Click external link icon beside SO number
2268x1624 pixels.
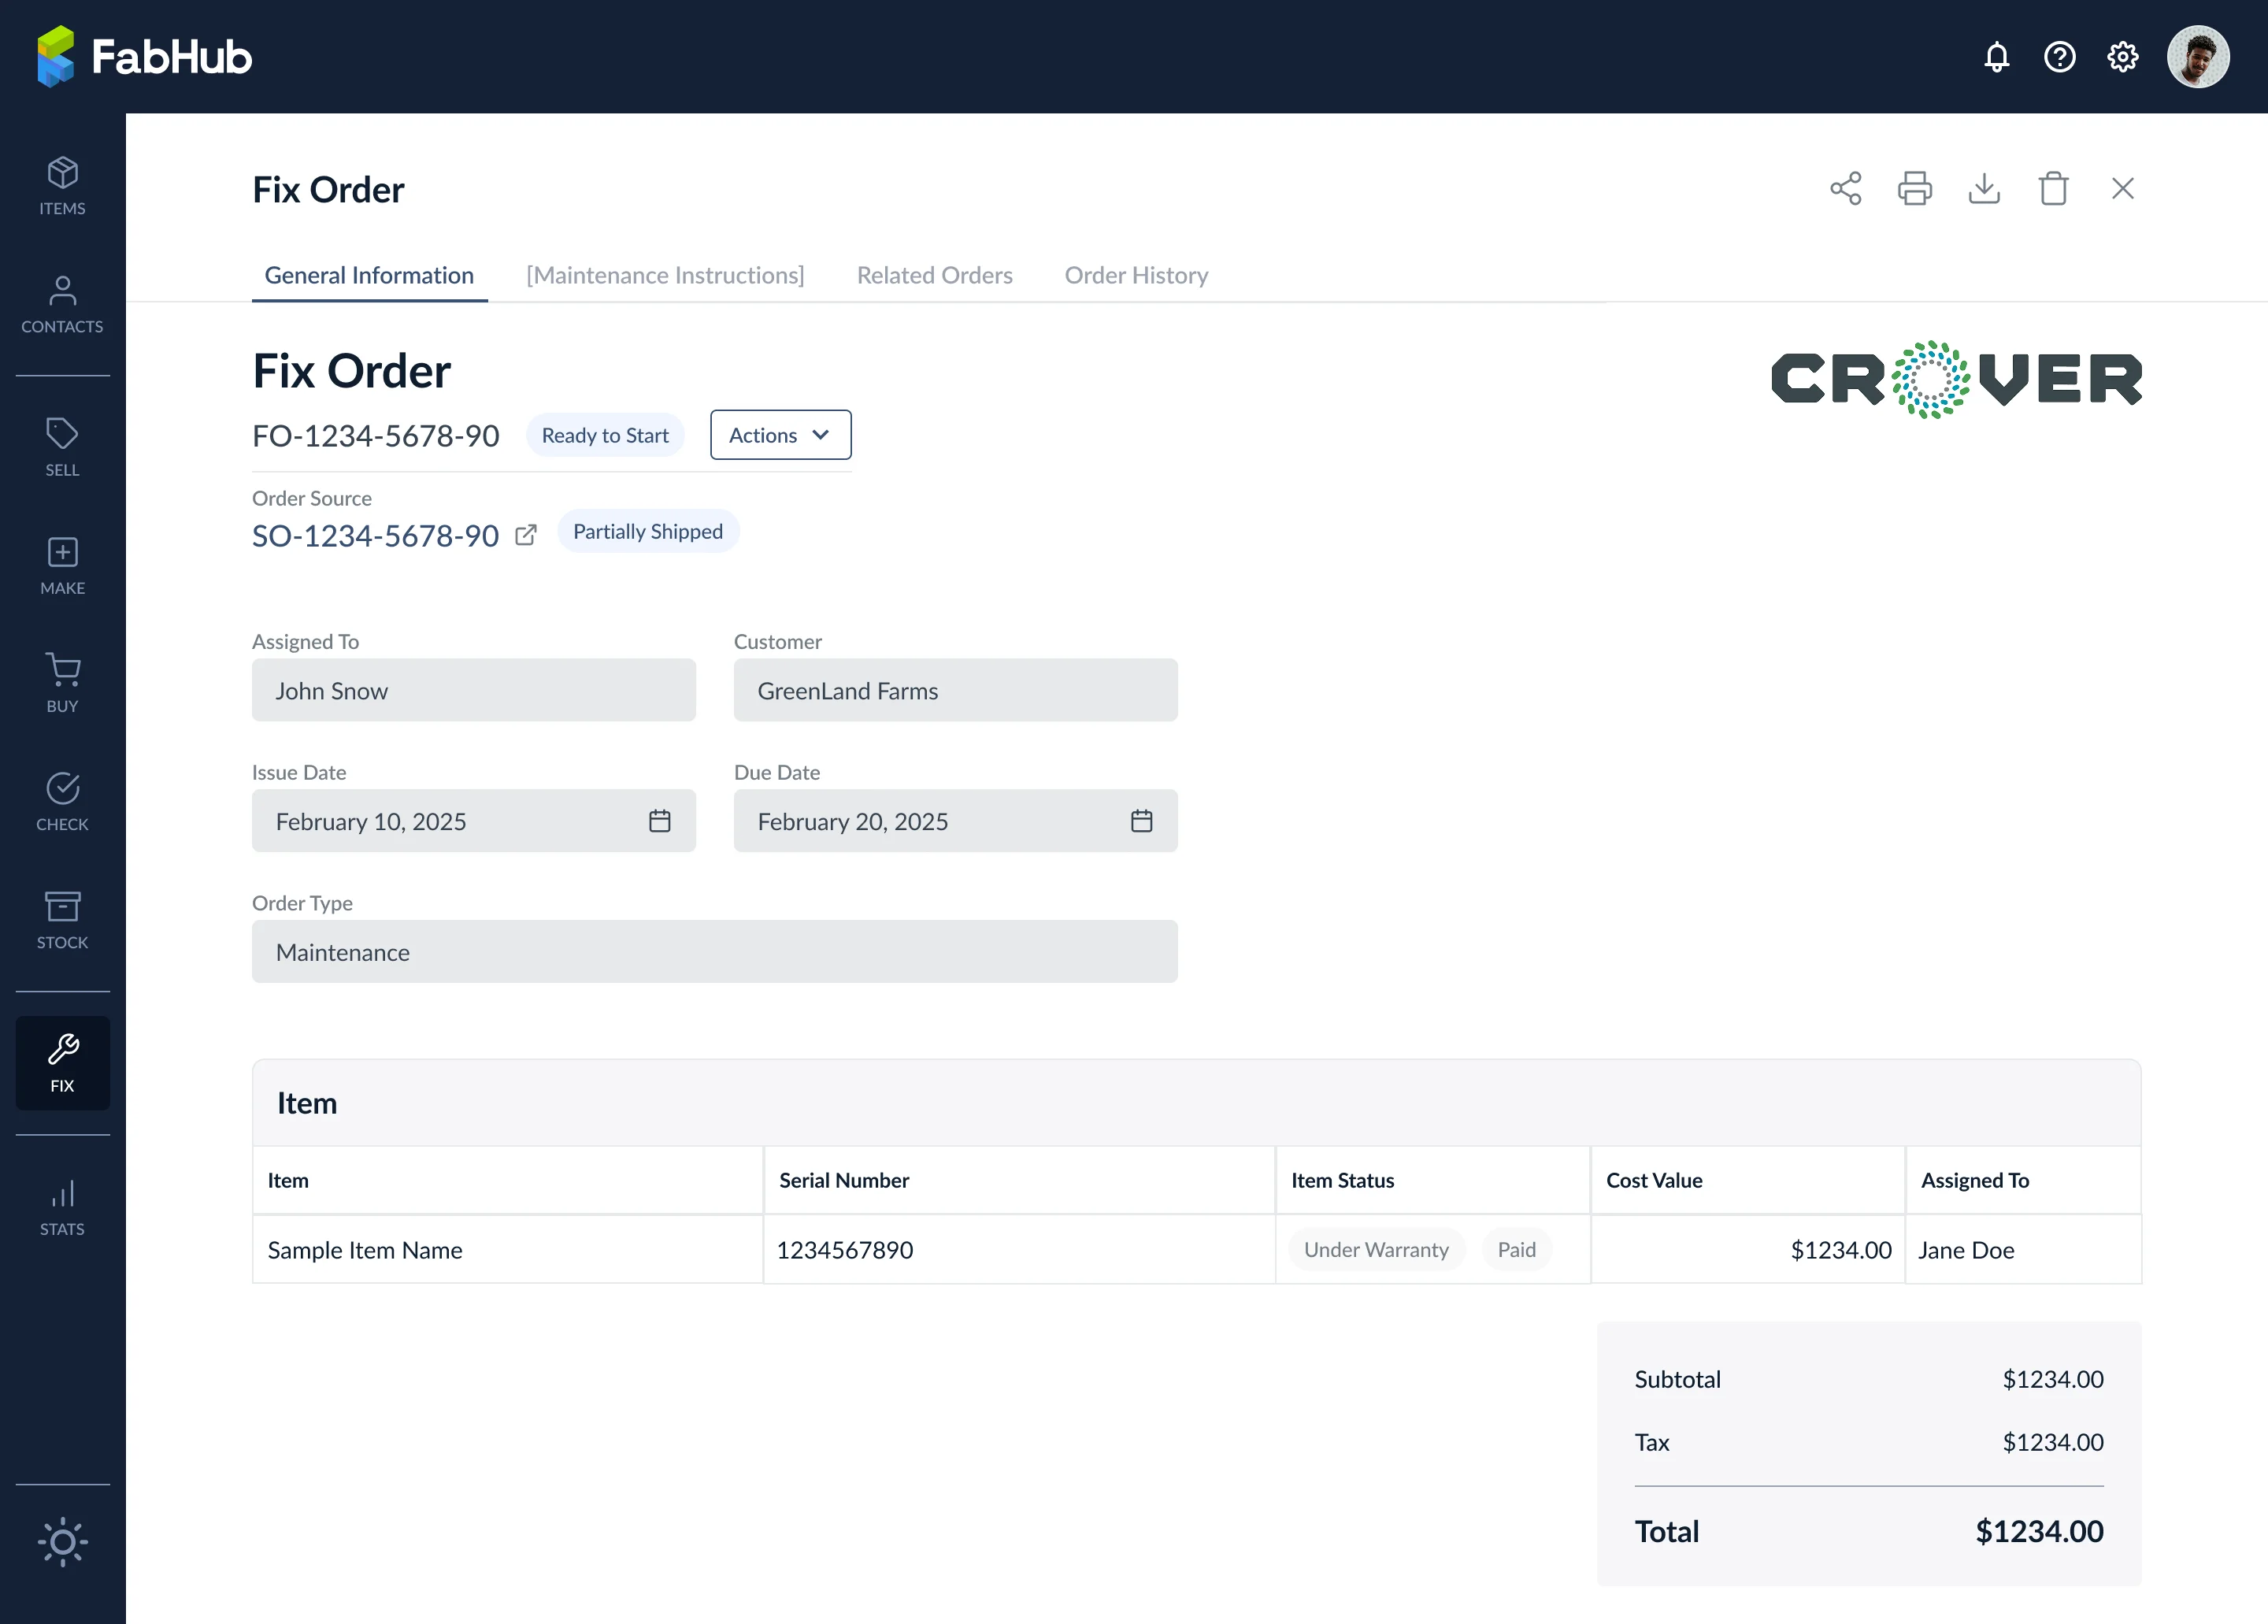point(525,535)
